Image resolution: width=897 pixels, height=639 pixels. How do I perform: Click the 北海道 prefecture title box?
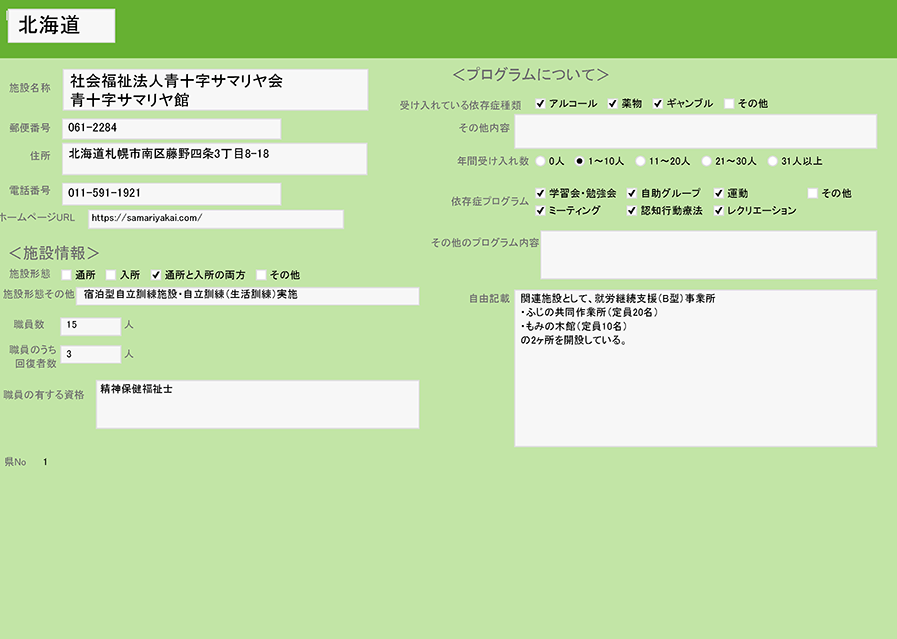(x=61, y=27)
